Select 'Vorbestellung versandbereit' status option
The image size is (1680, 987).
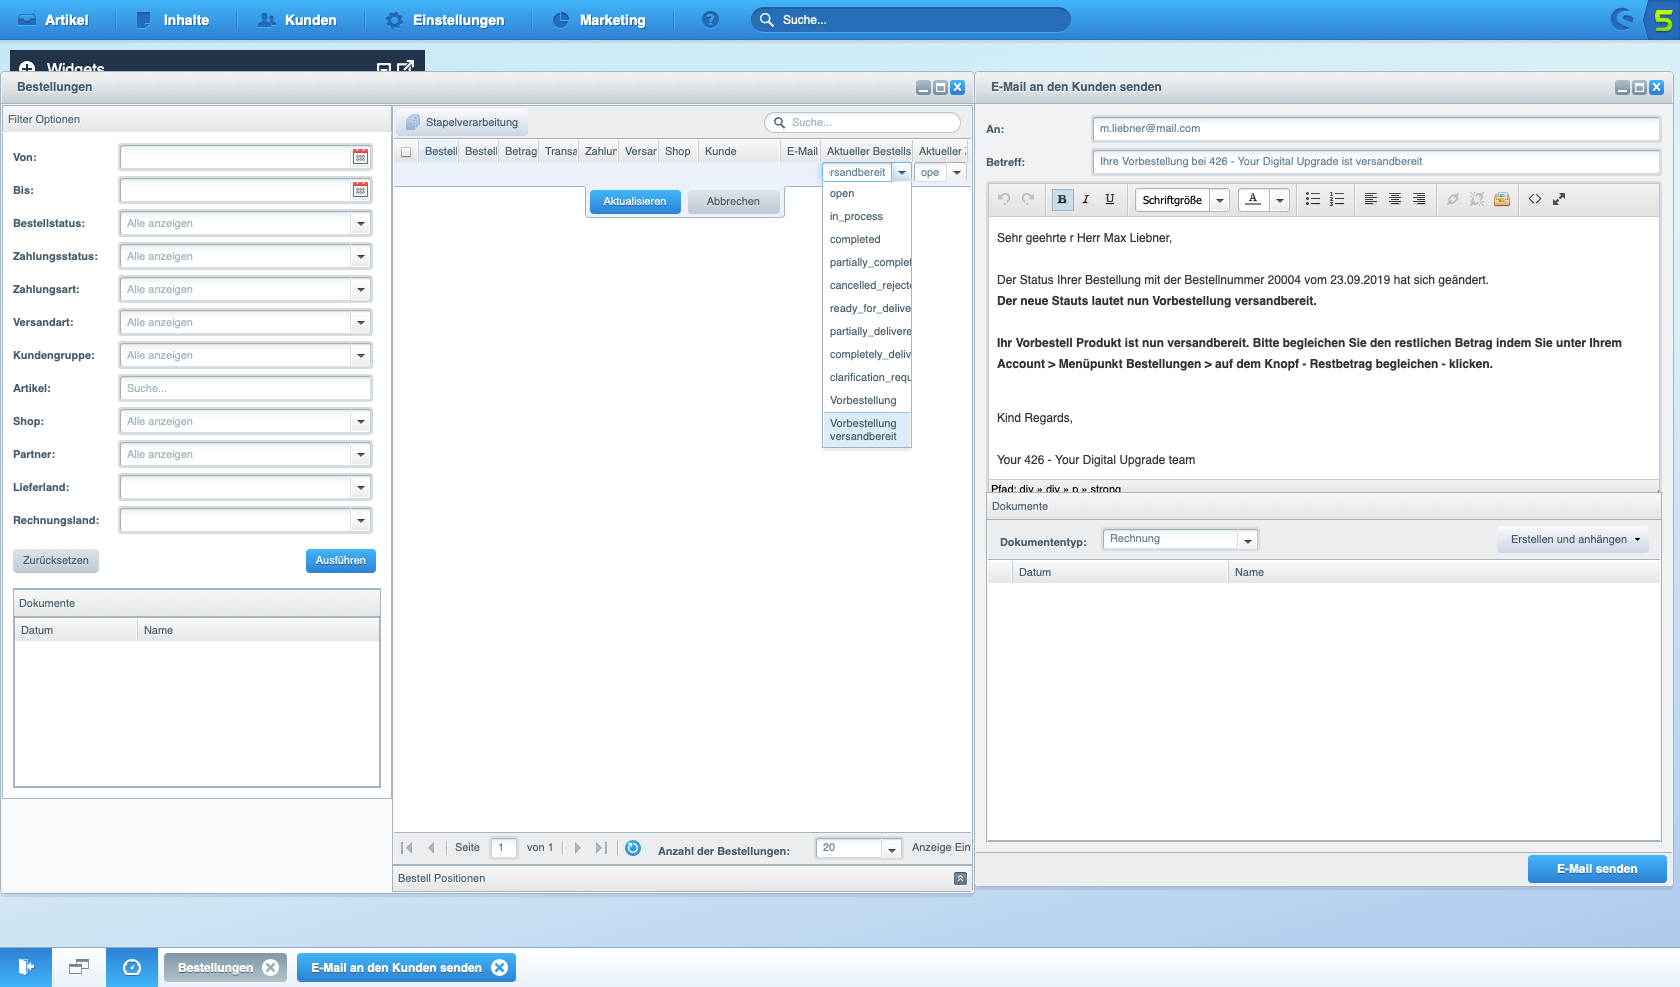pos(866,430)
